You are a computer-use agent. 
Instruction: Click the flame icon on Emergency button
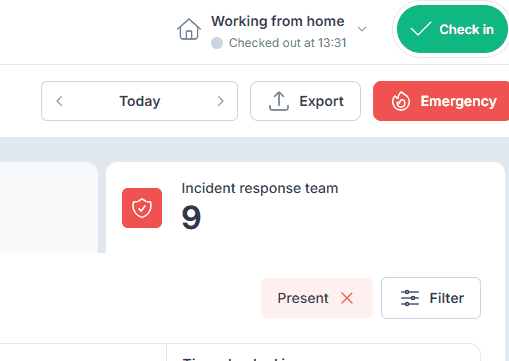point(401,101)
